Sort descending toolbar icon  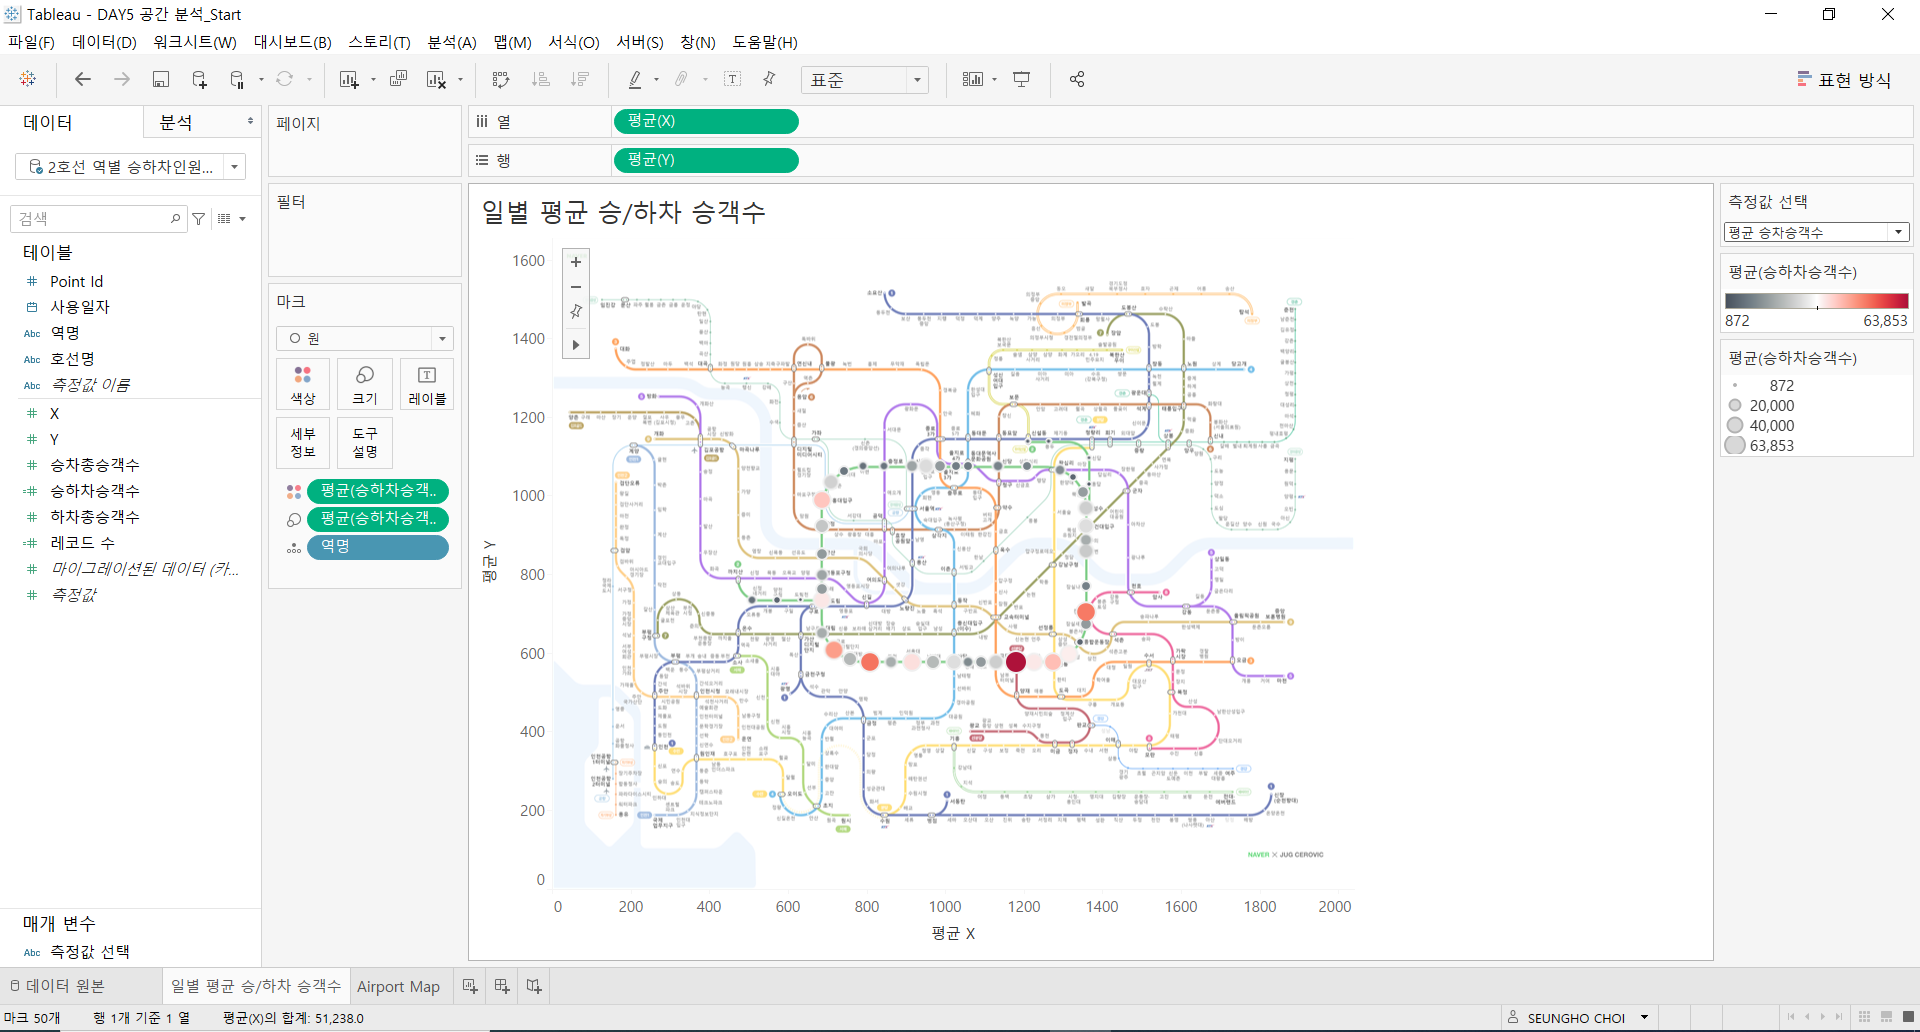click(580, 79)
